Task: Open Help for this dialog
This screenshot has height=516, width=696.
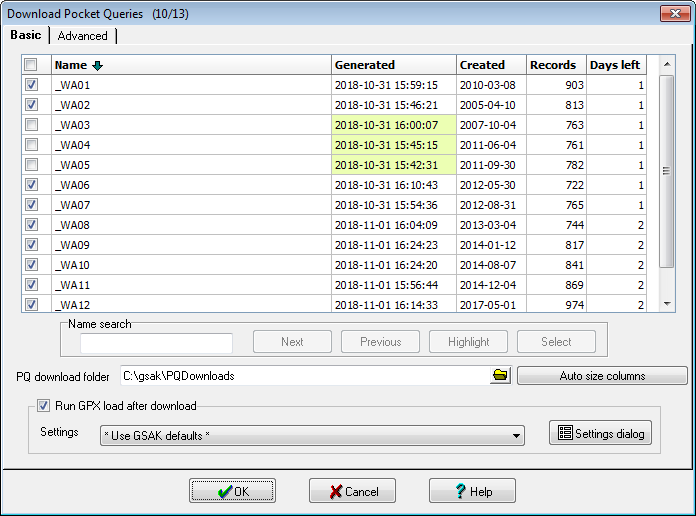Action: click(472, 491)
